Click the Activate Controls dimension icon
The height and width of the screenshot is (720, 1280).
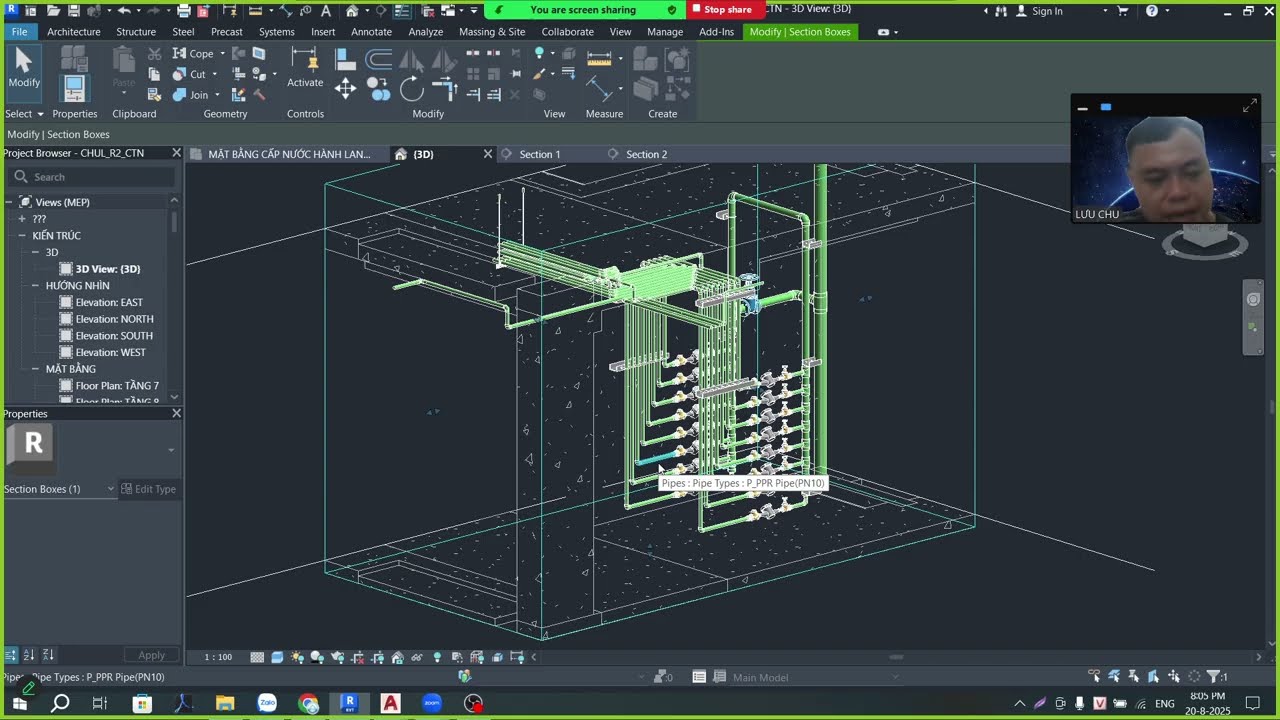coord(304,59)
